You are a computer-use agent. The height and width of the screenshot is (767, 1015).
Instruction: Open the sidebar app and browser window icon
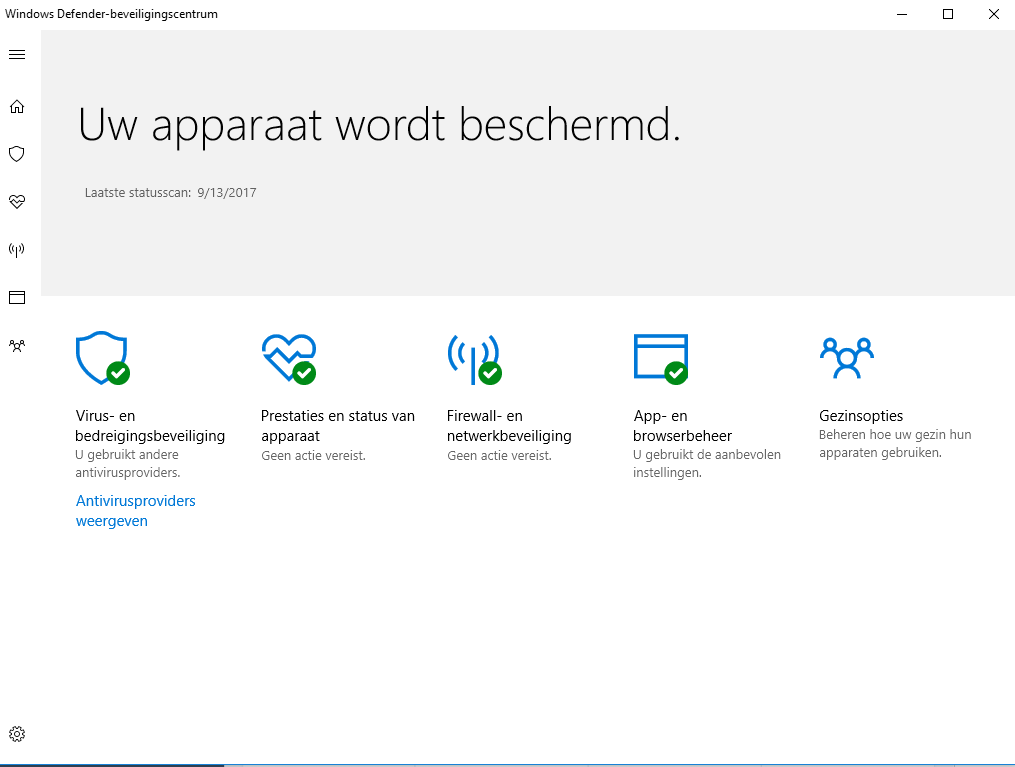[17, 297]
